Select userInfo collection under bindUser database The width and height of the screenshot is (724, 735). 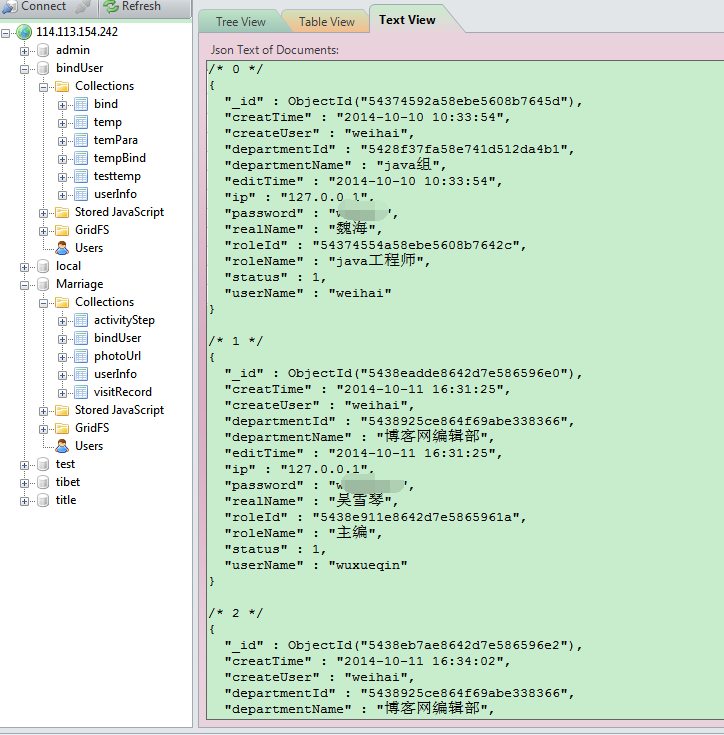click(115, 194)
